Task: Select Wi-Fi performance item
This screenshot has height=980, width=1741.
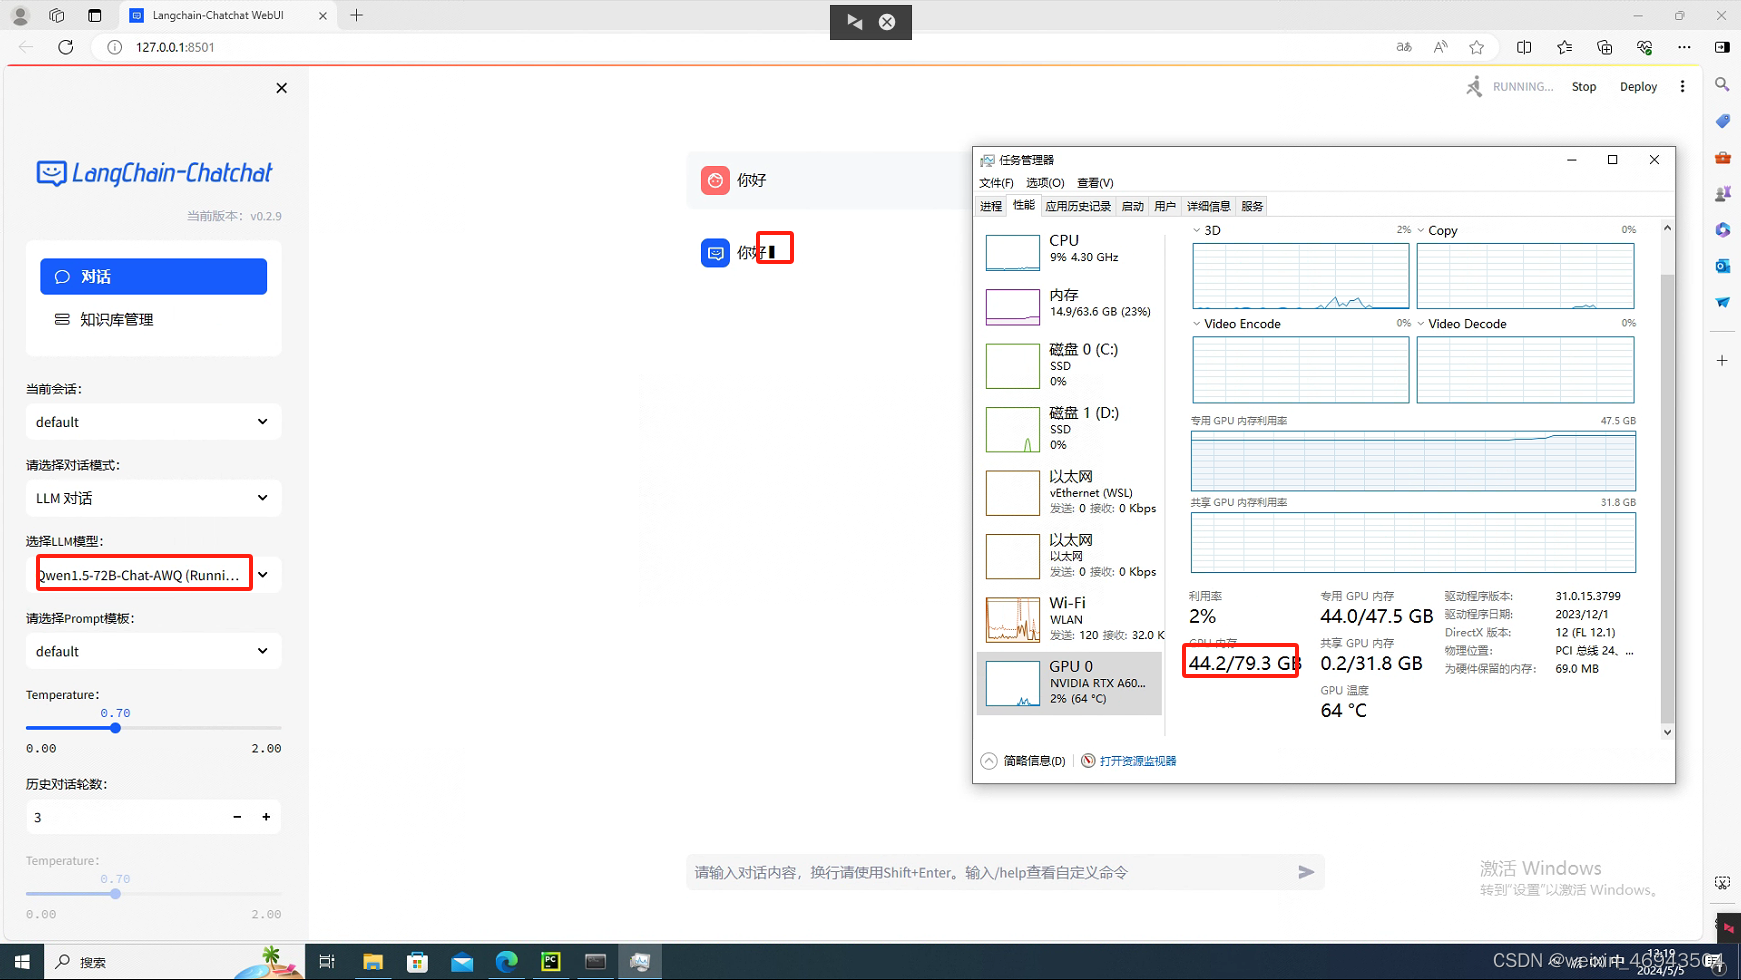Action: click(1070, 618)
